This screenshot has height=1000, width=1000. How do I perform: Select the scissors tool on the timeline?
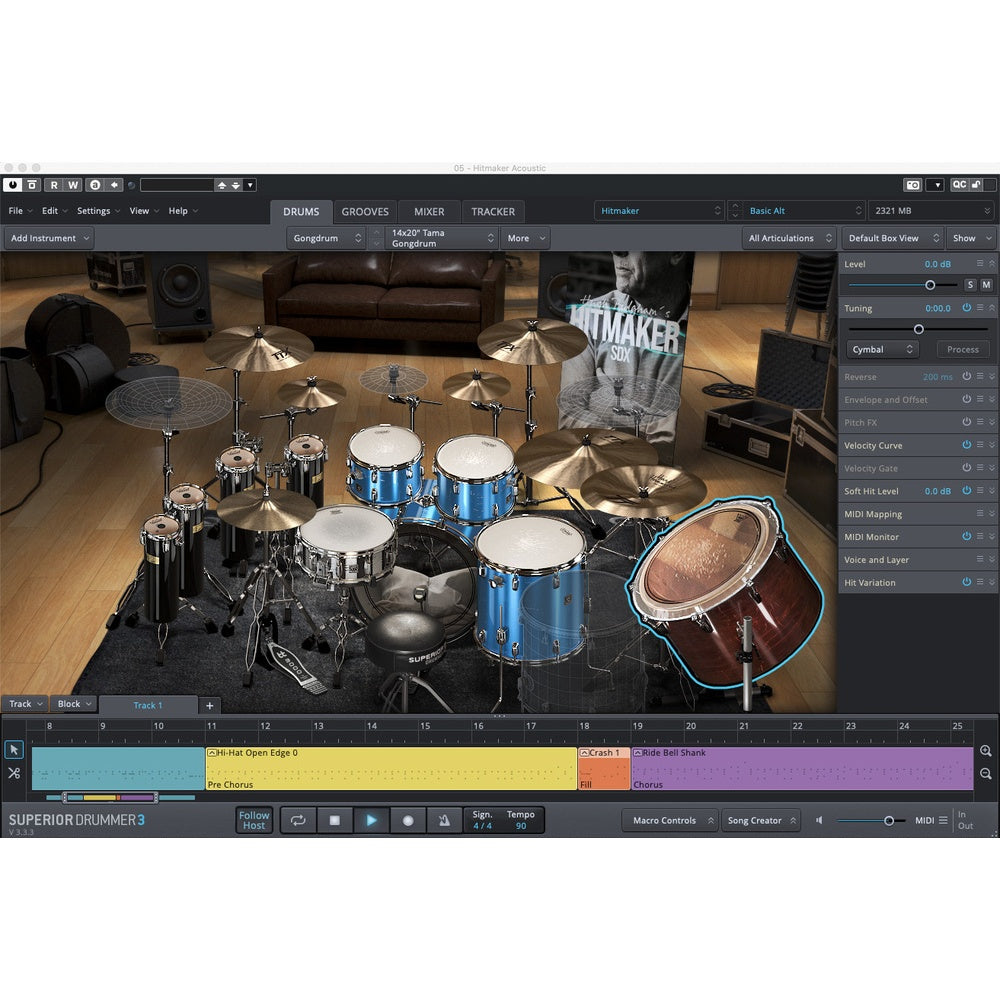tap(14, 773)
